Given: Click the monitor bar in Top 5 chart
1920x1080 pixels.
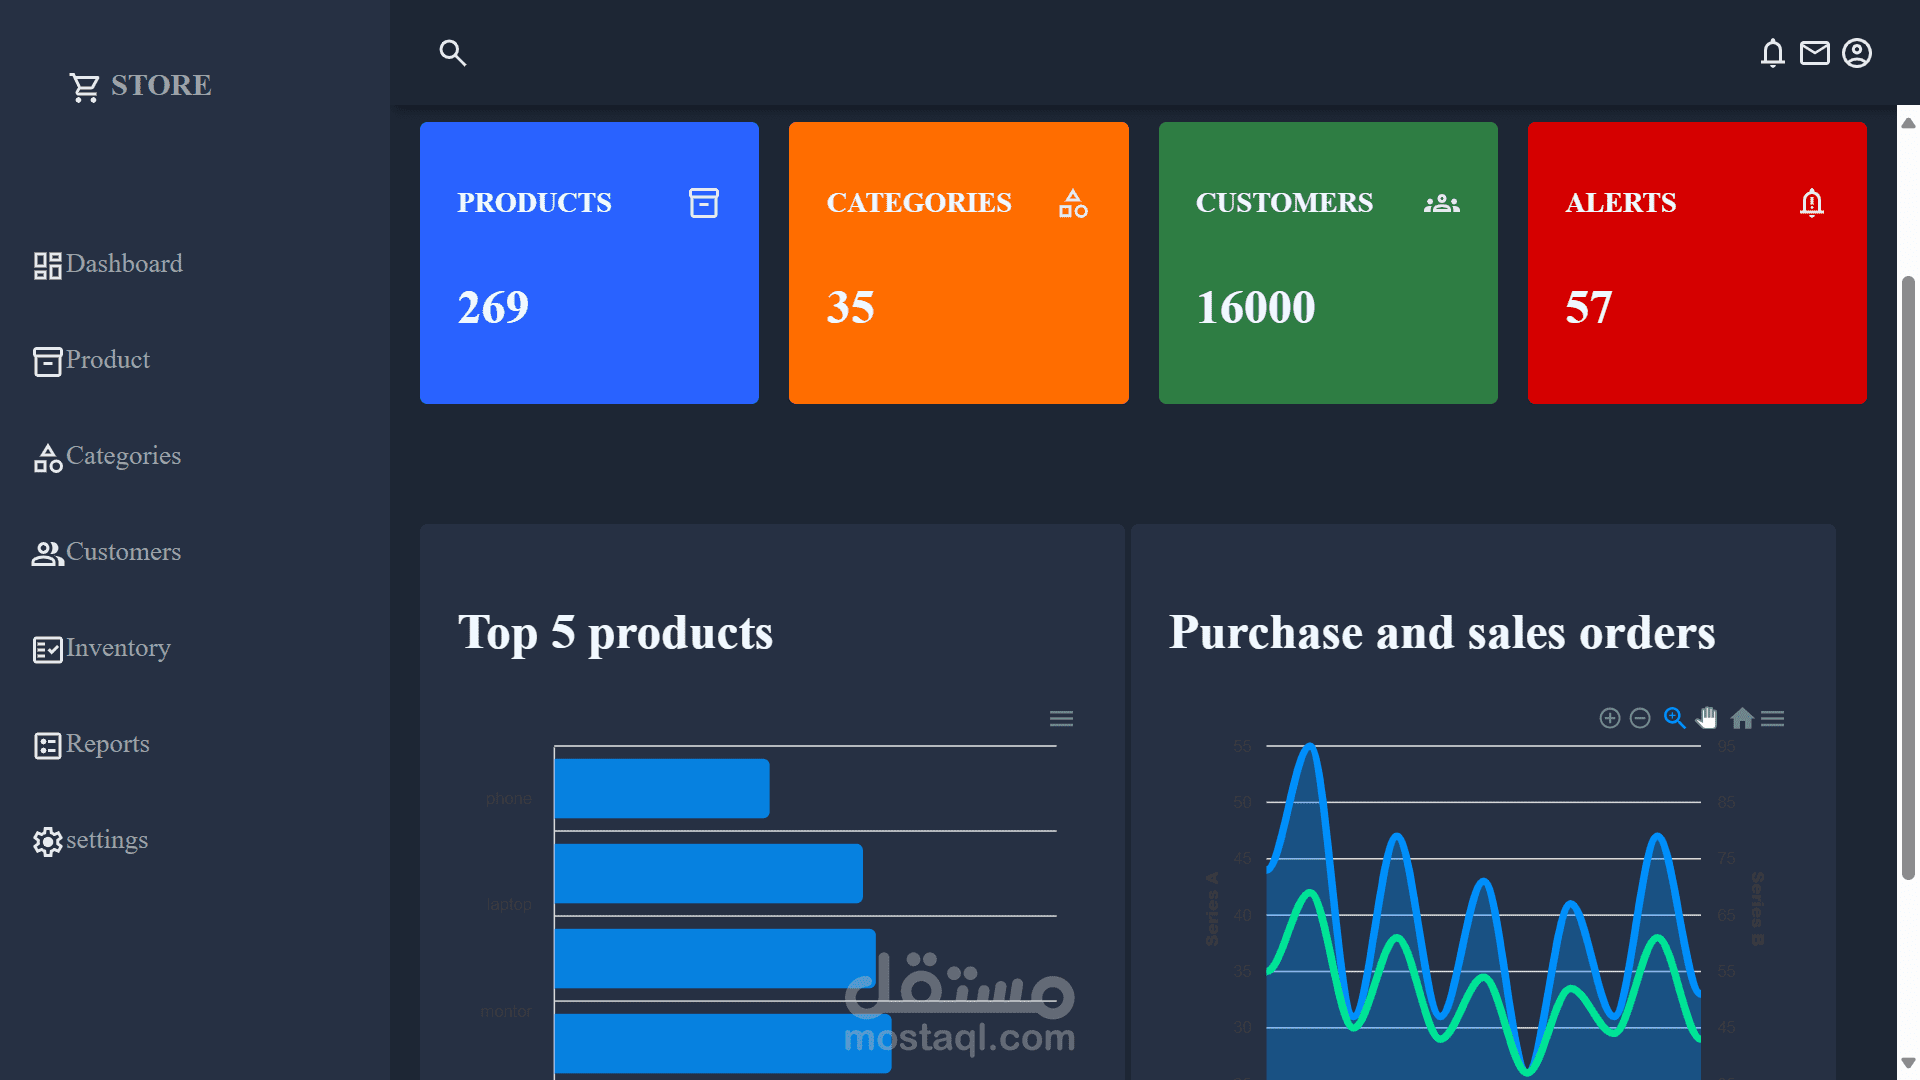Looking at the screenshot, I should click(715, 959).
